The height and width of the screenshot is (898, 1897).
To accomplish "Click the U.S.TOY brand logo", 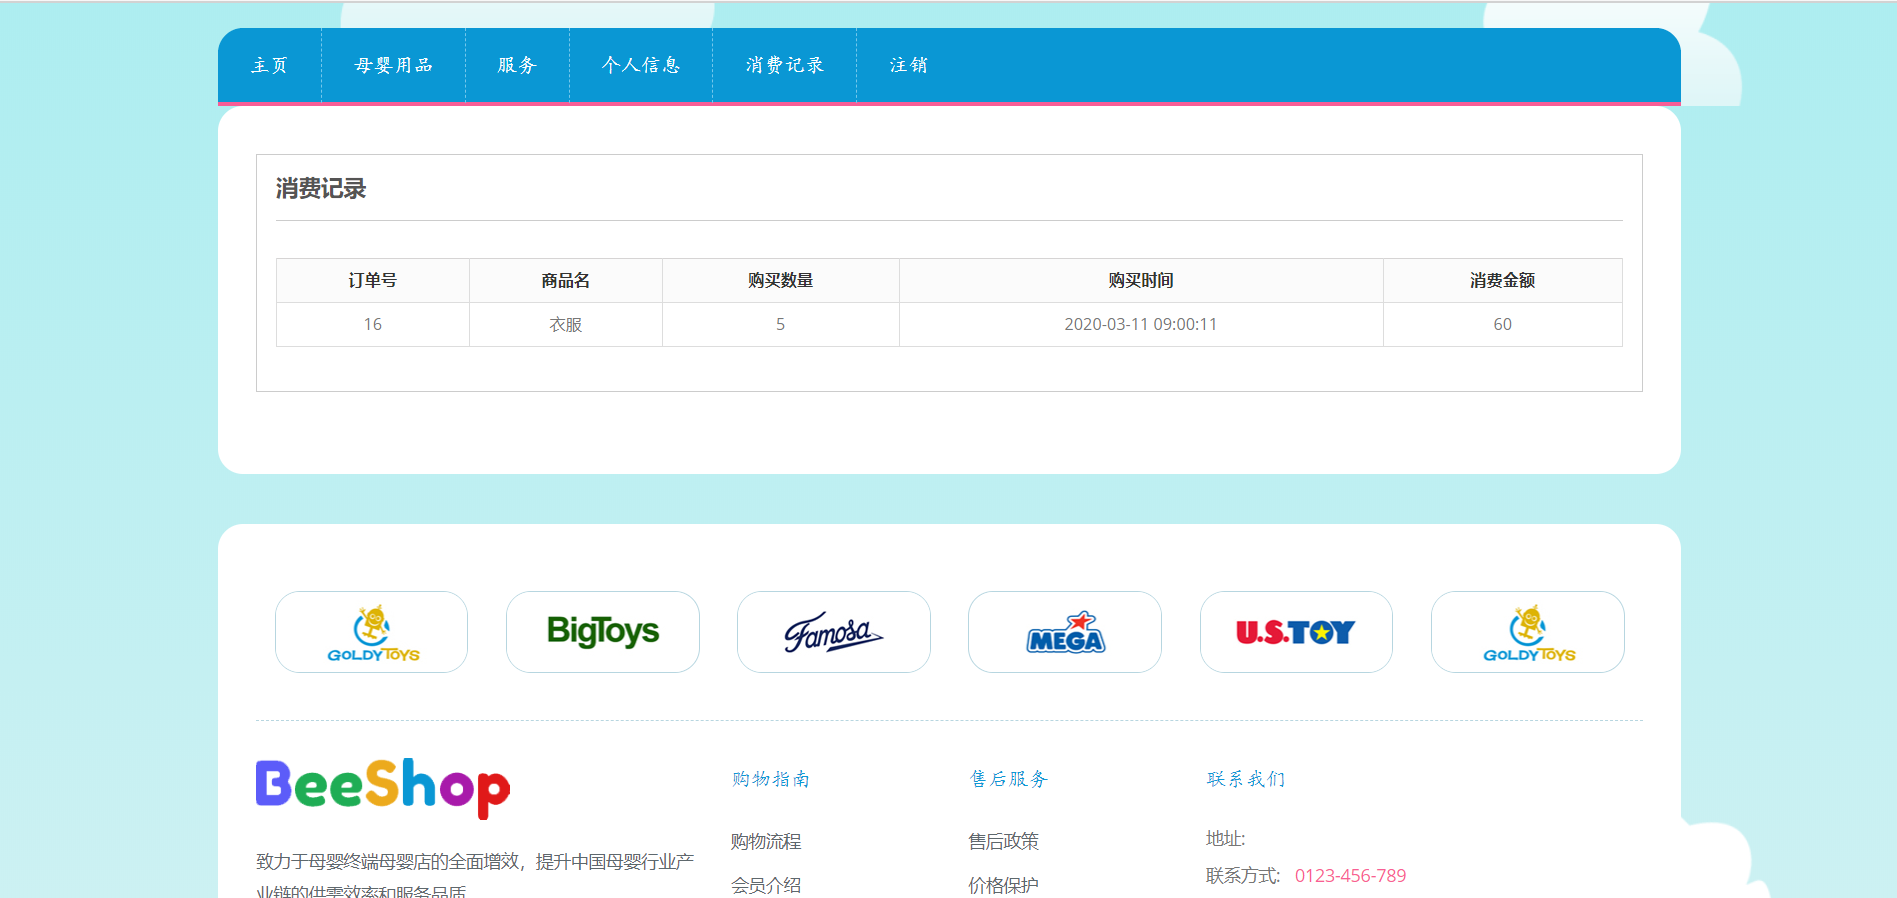I will 1296,632.
